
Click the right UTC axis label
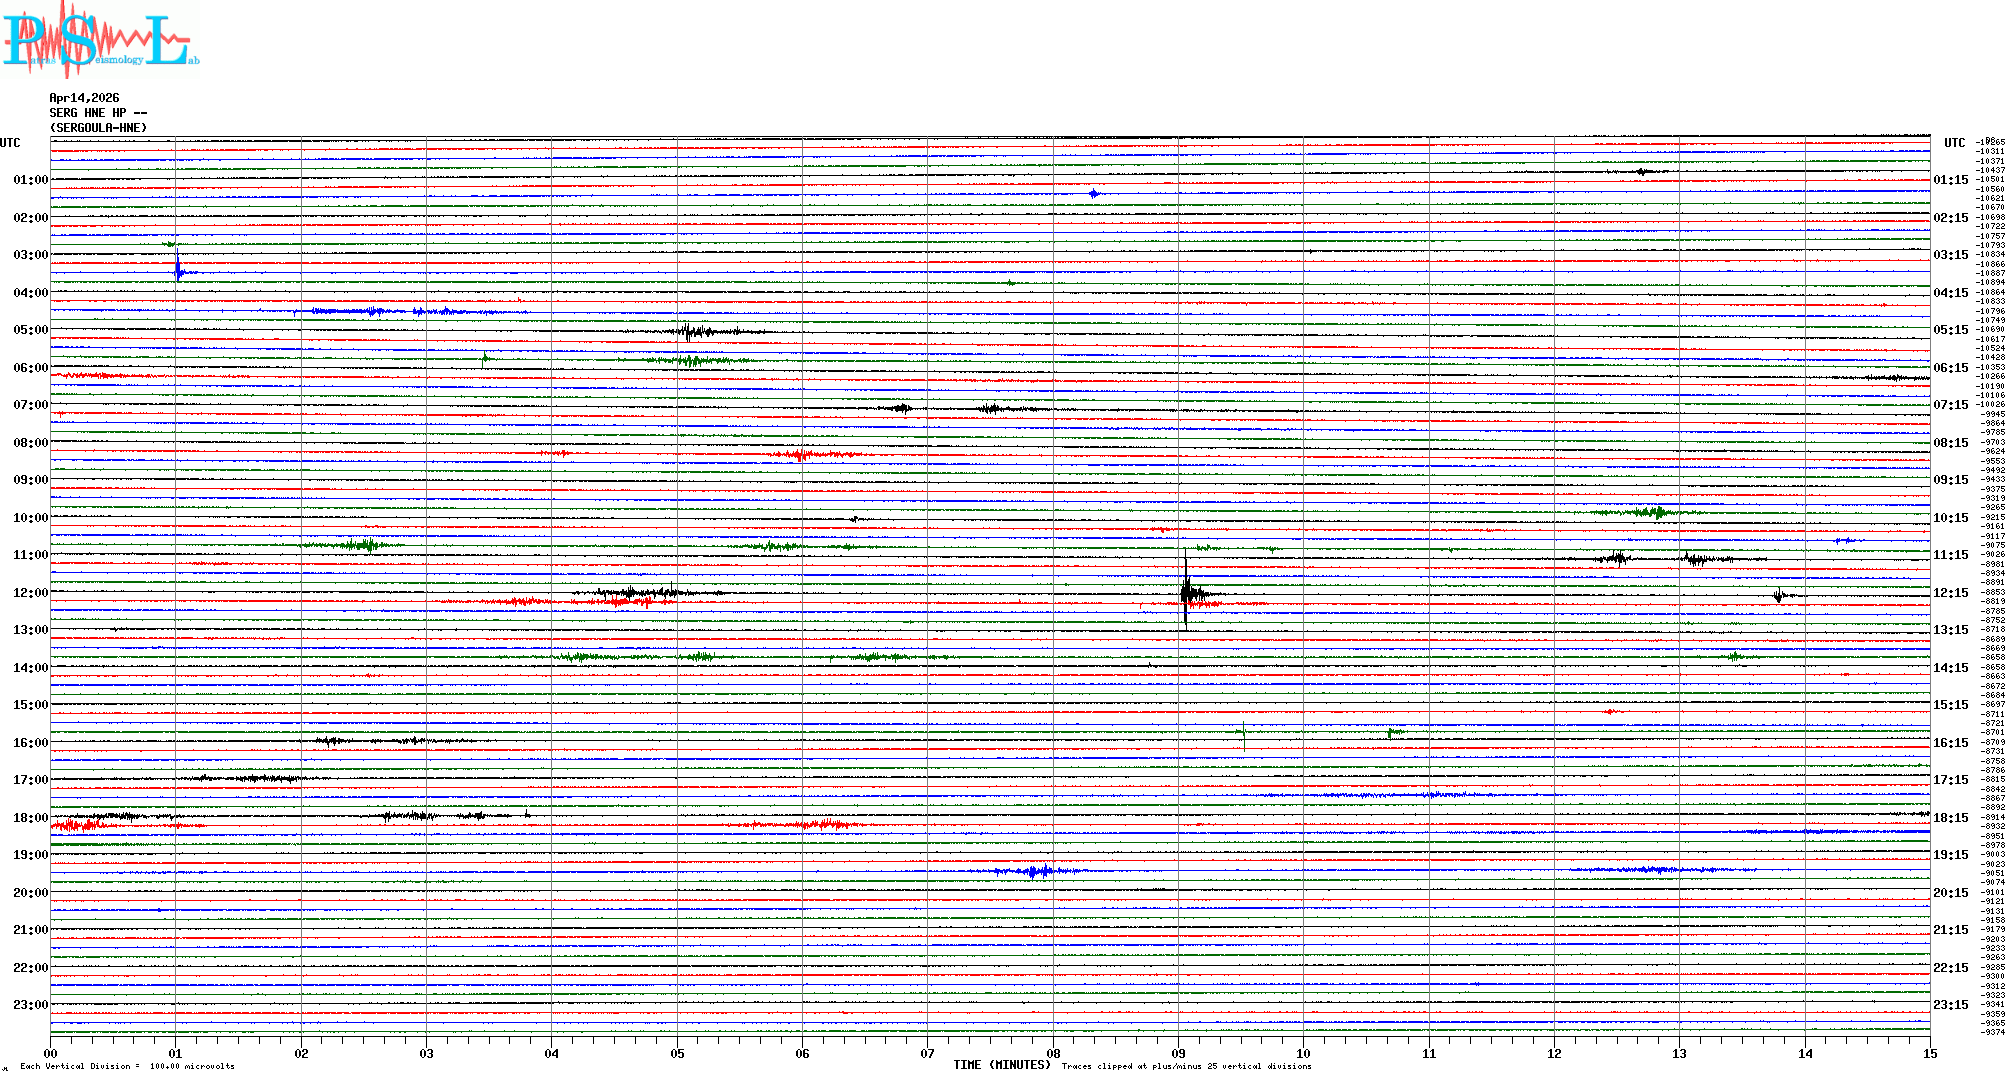[1954, 143]
